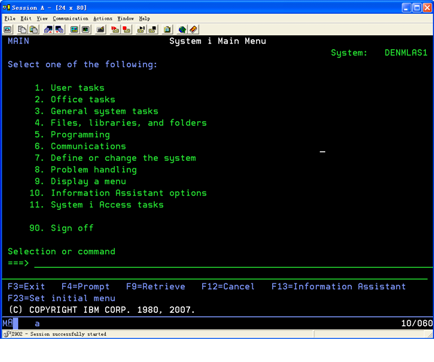Click menu option 2 Office tasks
The width and height of the screenshot is (434, 362).
(x=75, y=100)
